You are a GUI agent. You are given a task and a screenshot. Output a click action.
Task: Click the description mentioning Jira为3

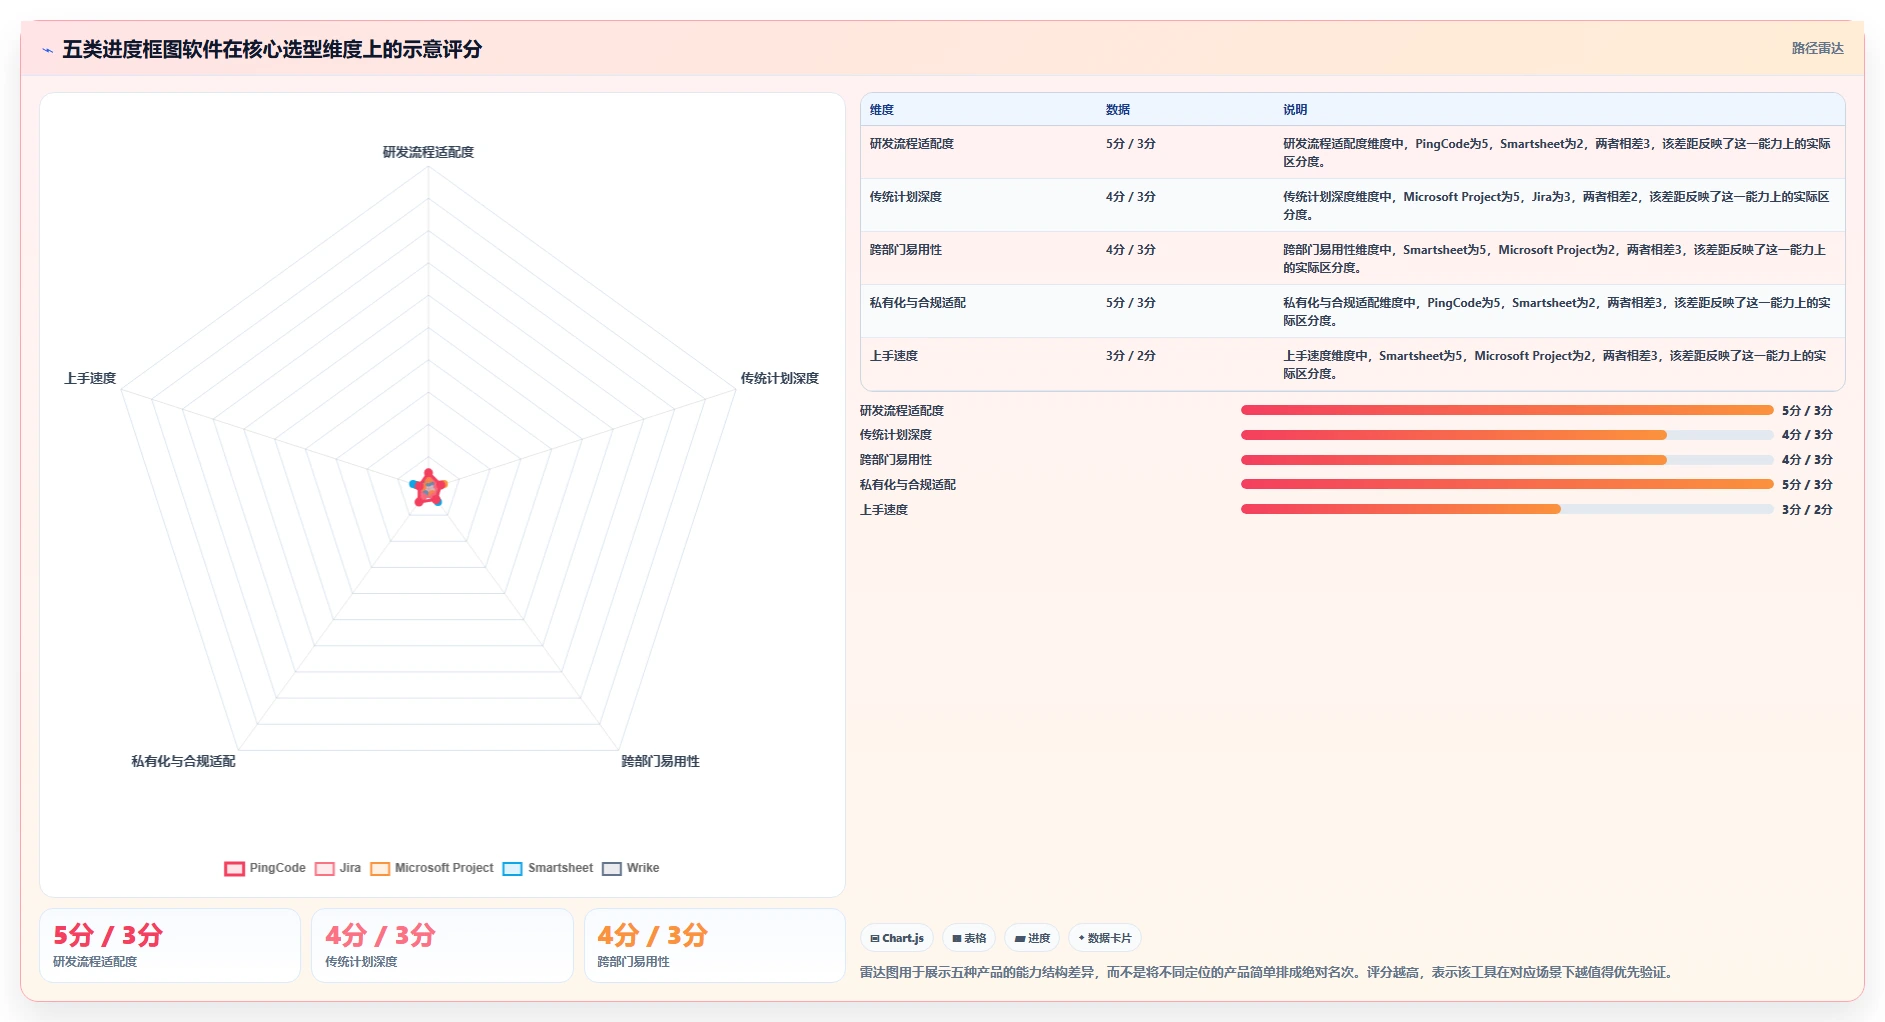tap(1557, 206)
